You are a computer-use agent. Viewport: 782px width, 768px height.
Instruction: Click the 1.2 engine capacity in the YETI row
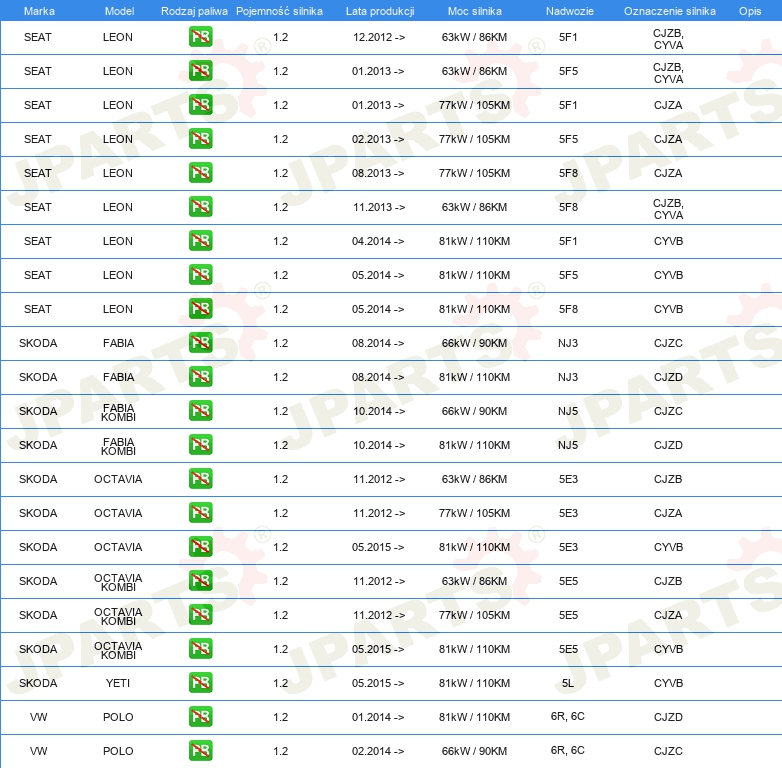pos(281,683)
